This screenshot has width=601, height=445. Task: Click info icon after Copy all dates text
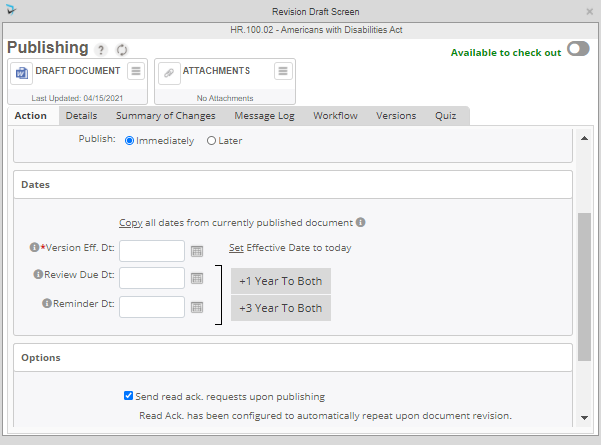[361, 222]
